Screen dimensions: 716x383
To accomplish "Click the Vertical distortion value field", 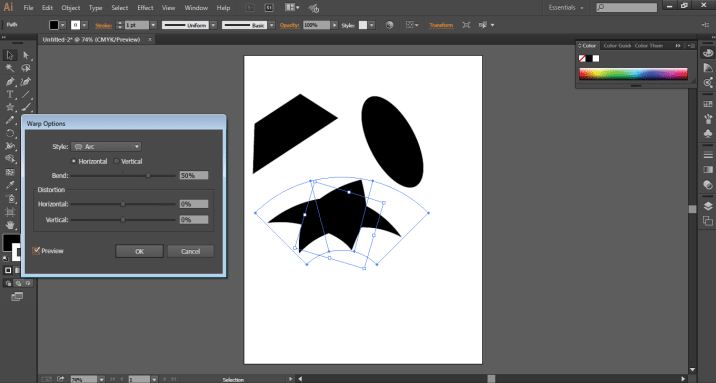I will (x=194, y=220).
